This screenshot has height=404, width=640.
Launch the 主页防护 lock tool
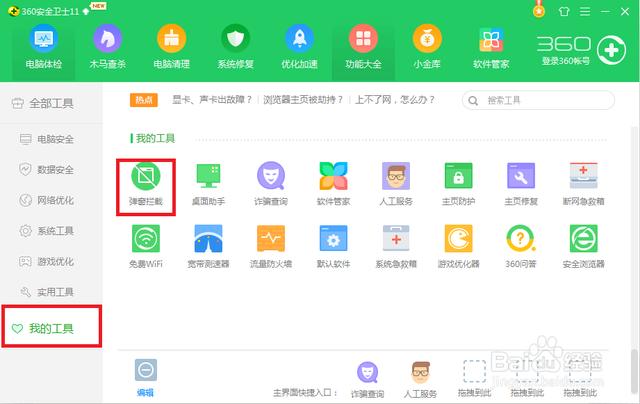click(x=458, y=184)
